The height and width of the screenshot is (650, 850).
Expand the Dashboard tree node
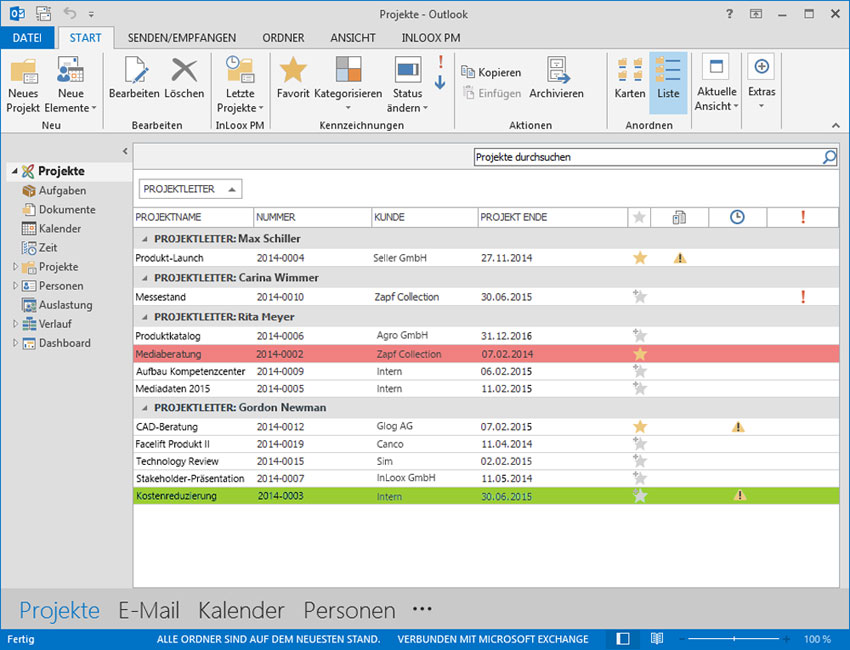(15, 343)
